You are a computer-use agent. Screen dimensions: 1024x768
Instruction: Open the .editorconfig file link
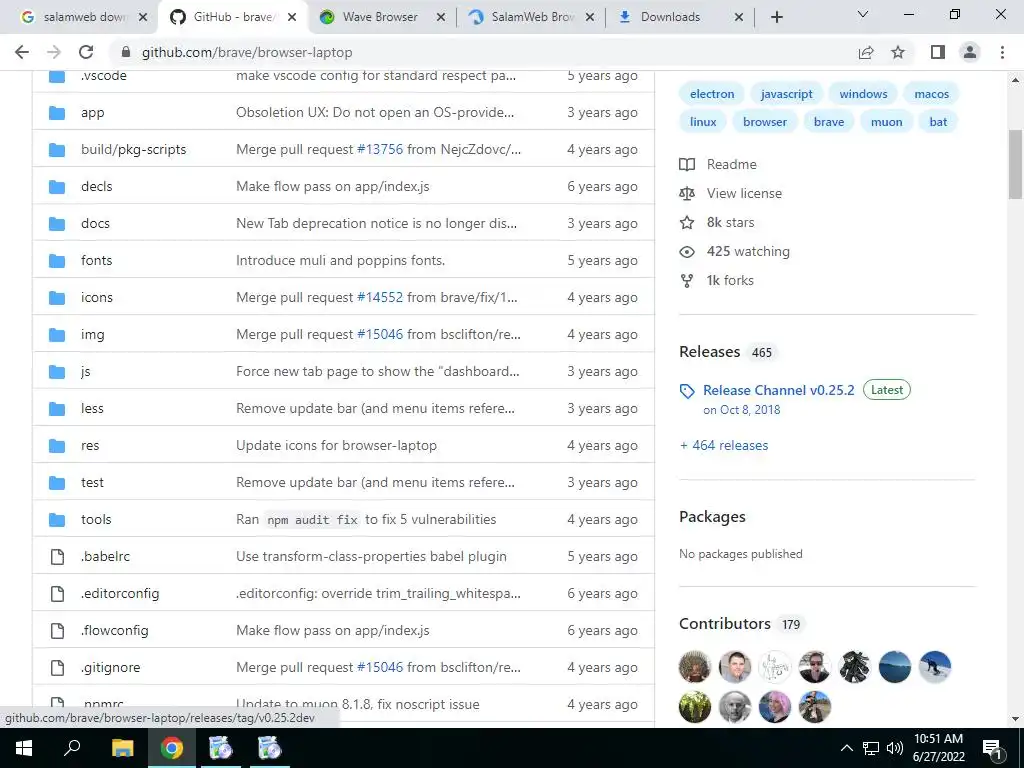point(120,594)
